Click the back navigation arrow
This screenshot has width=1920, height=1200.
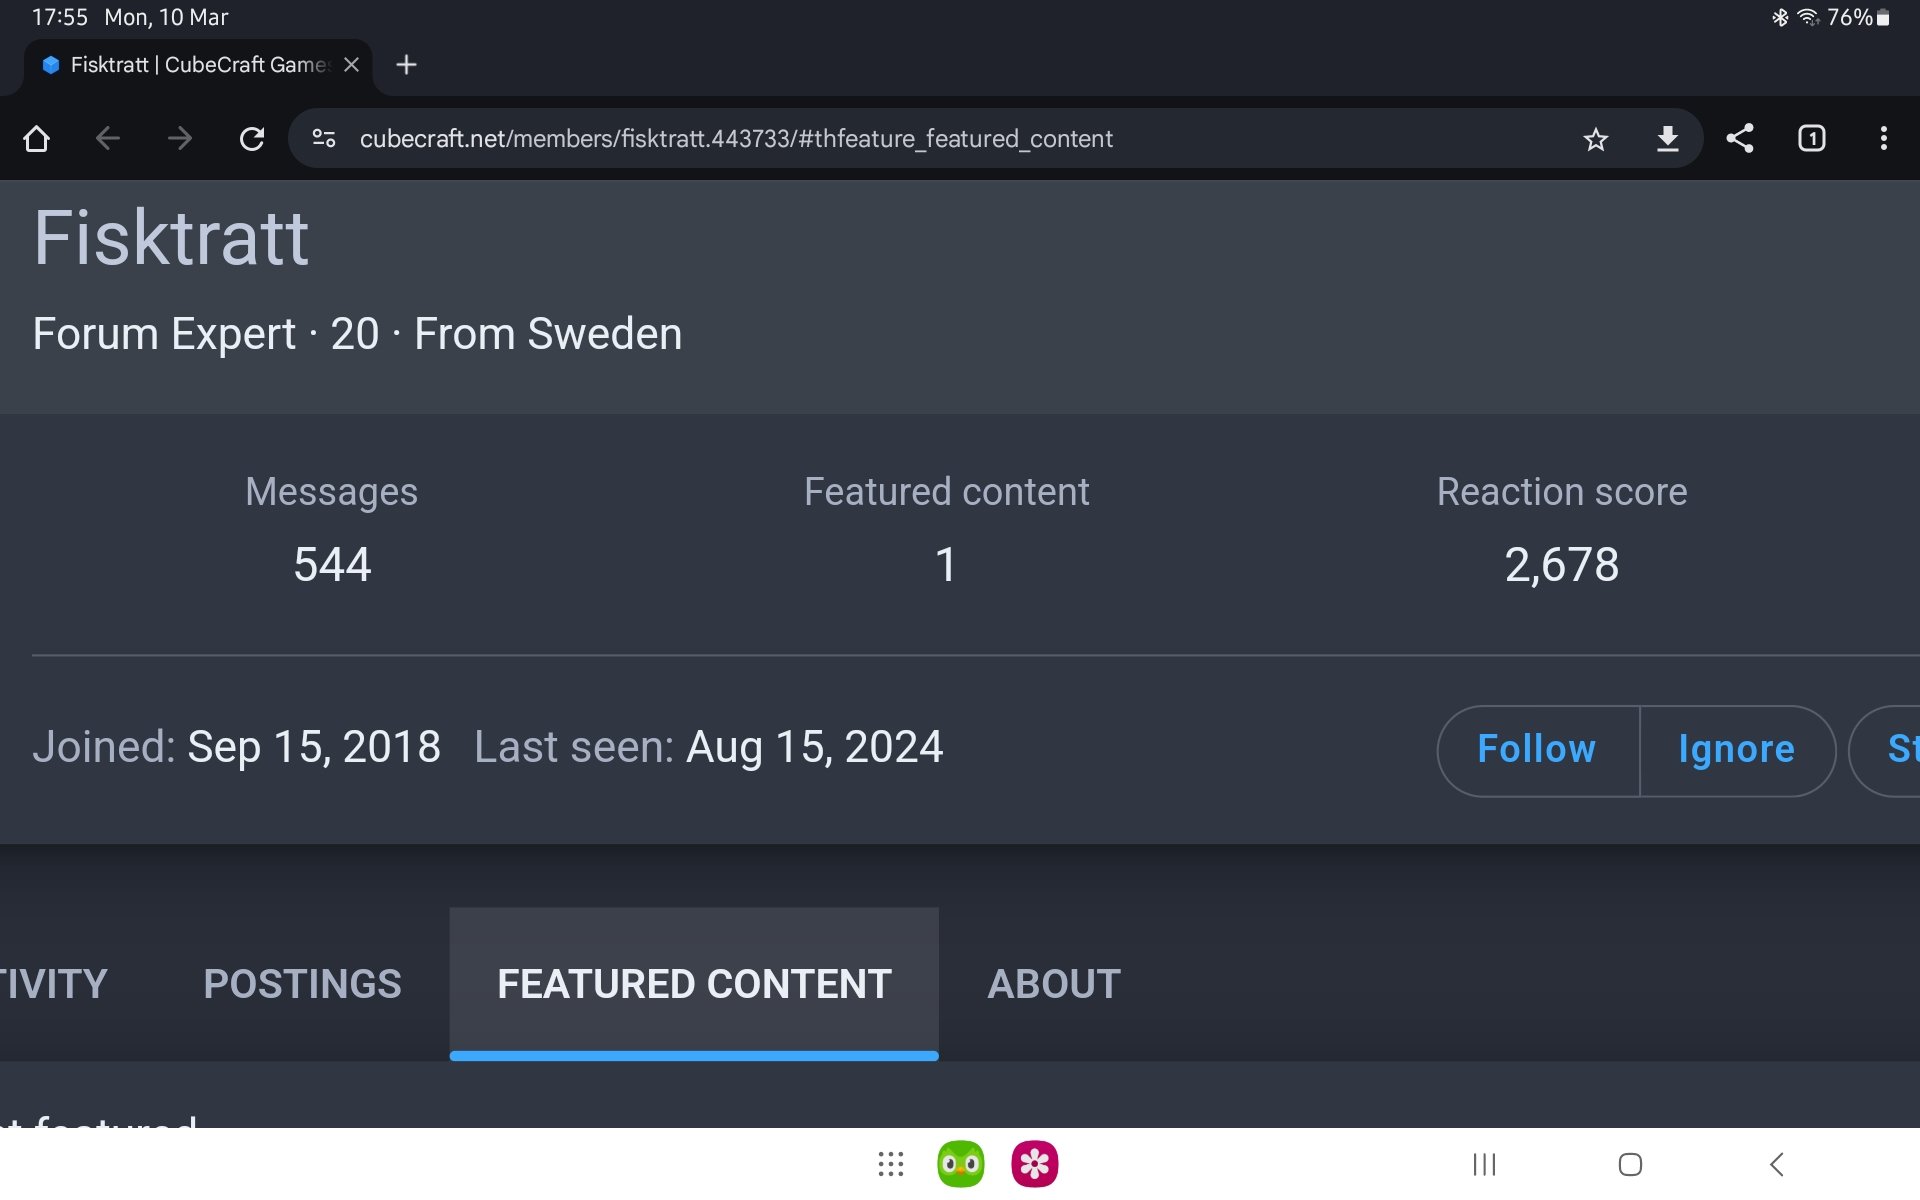pyautogui.click(x=108, y=138)
